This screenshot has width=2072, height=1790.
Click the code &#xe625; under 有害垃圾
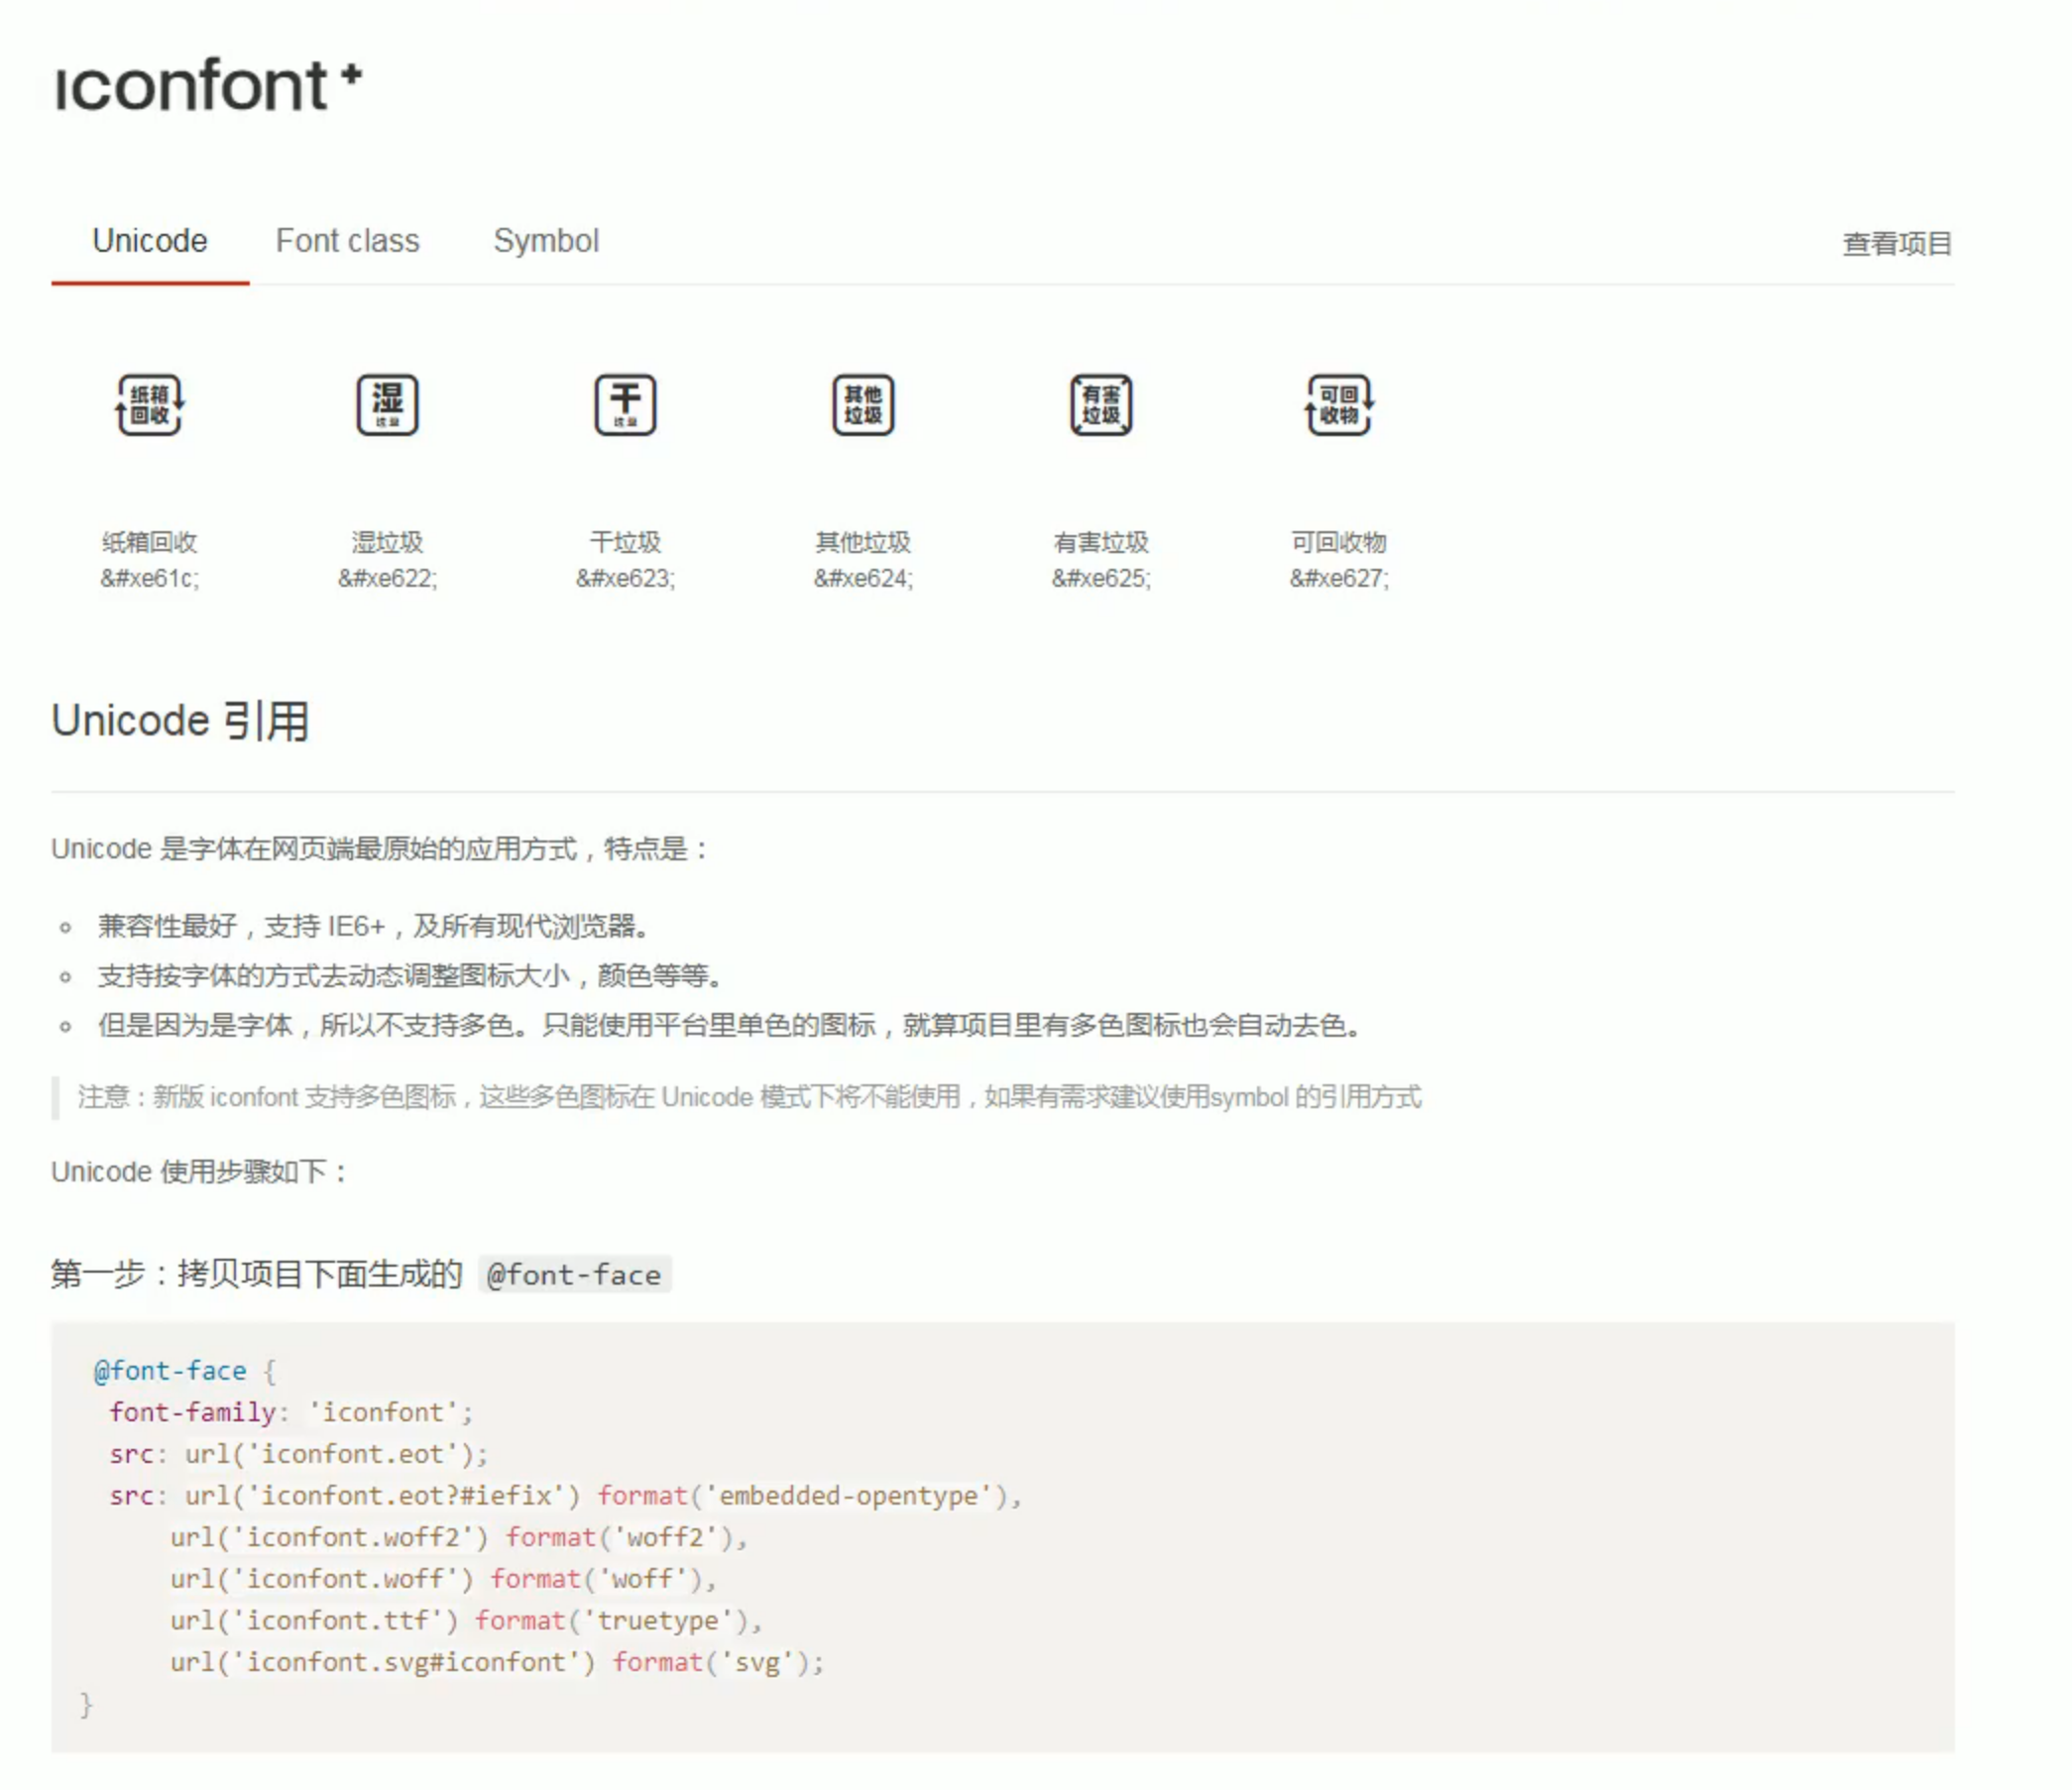coord(1101,578)
